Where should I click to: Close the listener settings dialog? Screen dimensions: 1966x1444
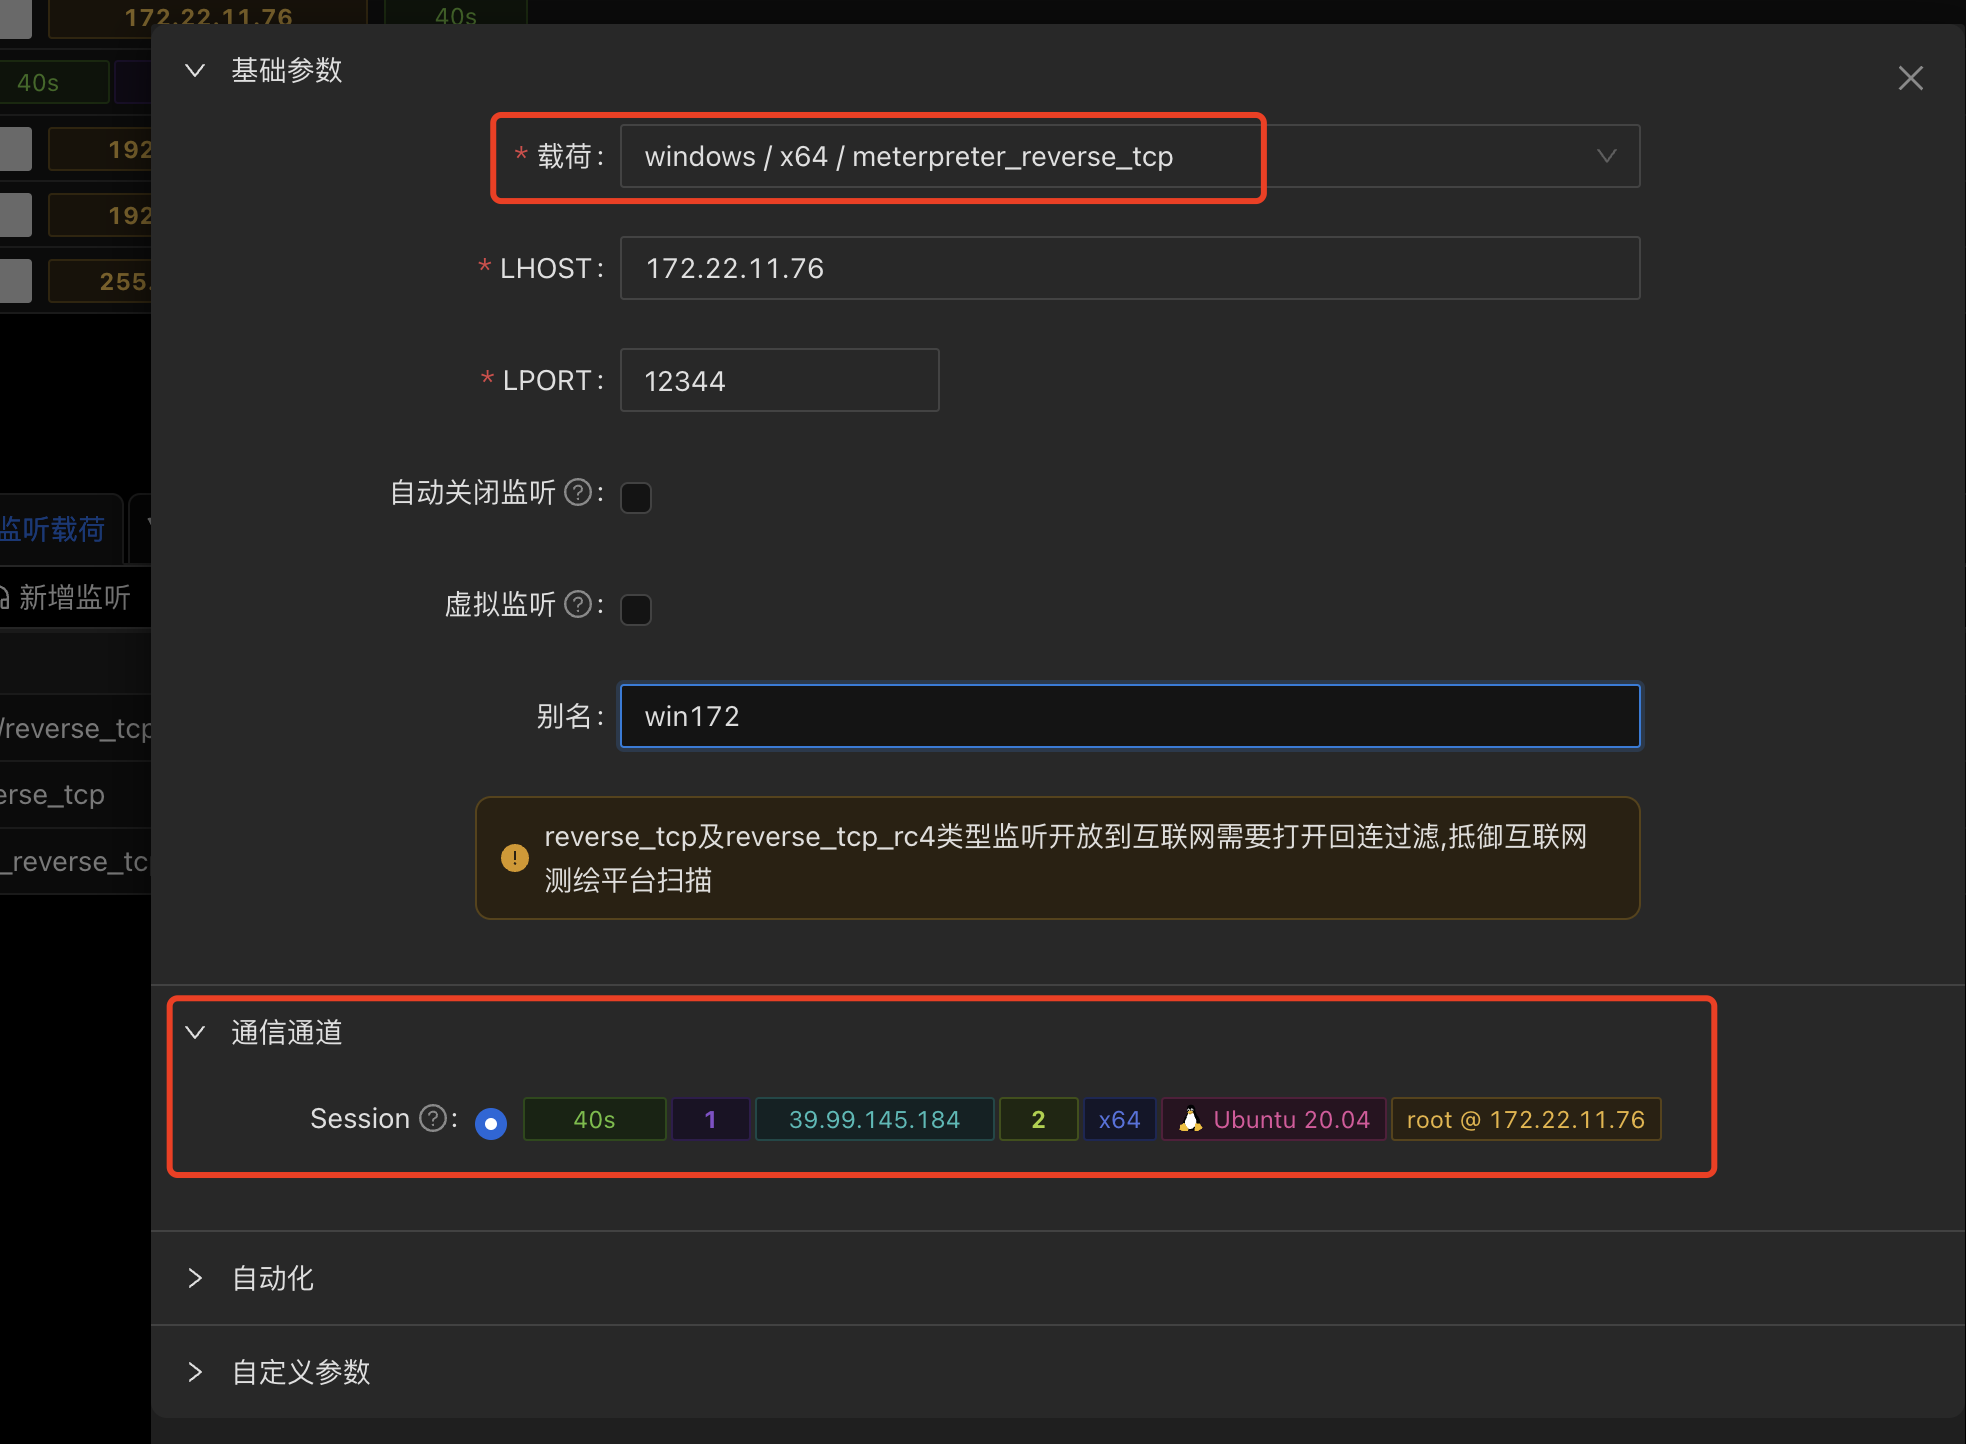pyautogui.click(x=1910, y=78)
